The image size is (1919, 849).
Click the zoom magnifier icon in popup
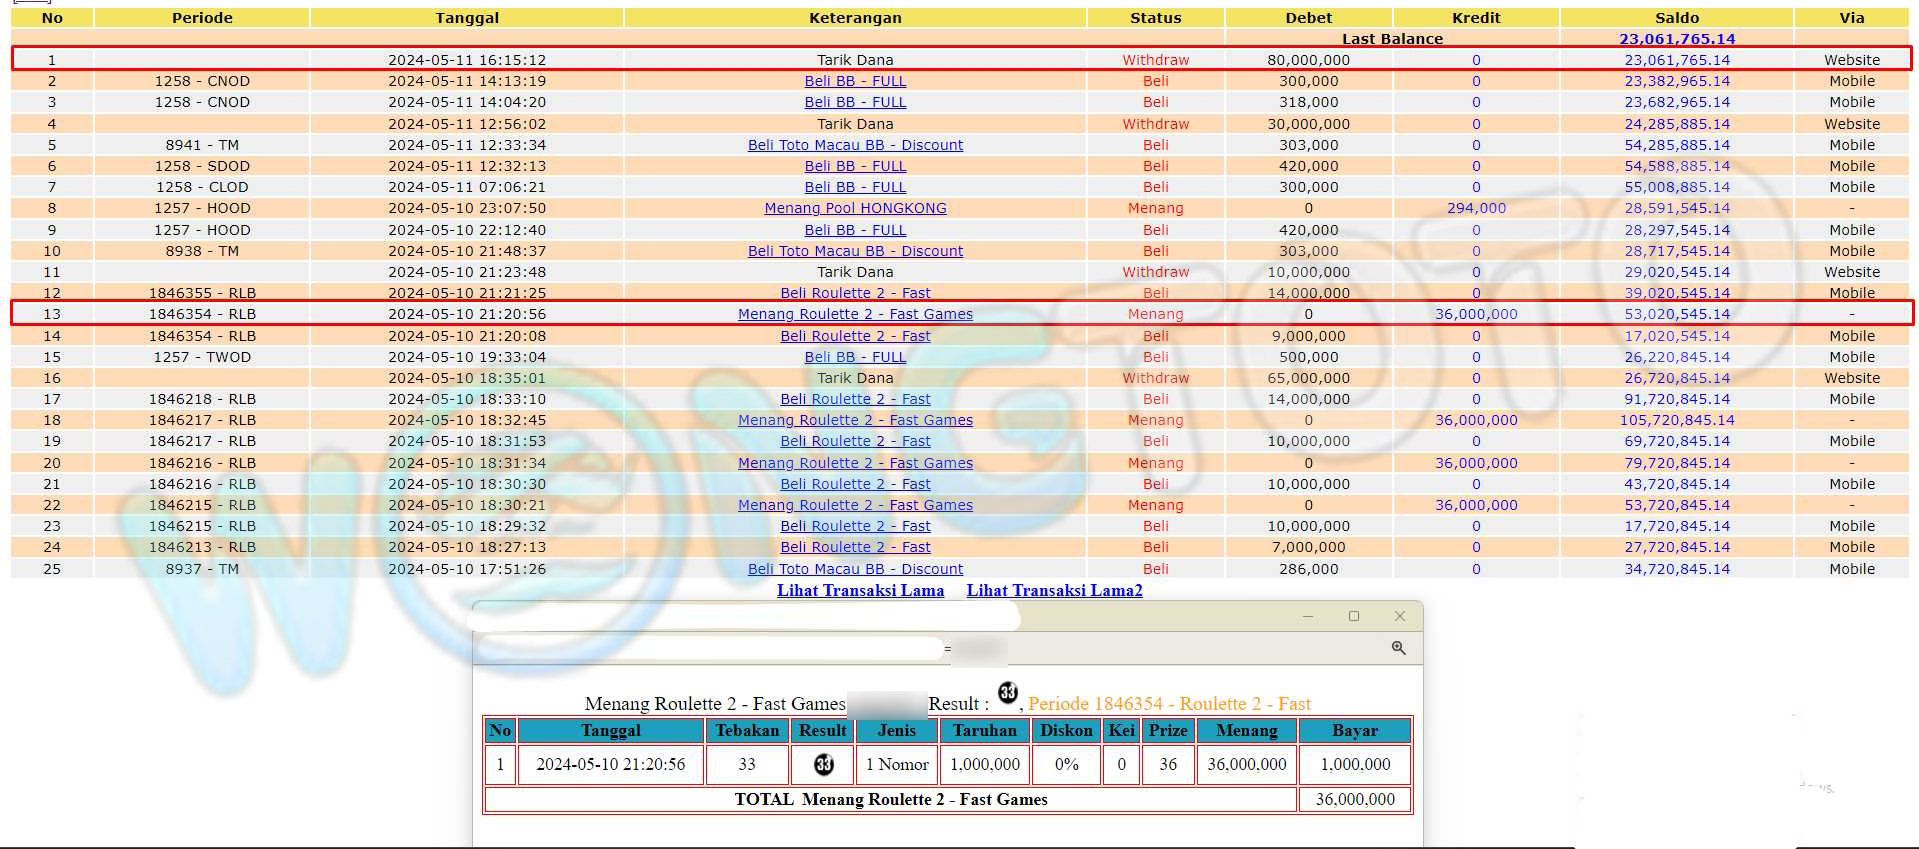(1398, 648)
